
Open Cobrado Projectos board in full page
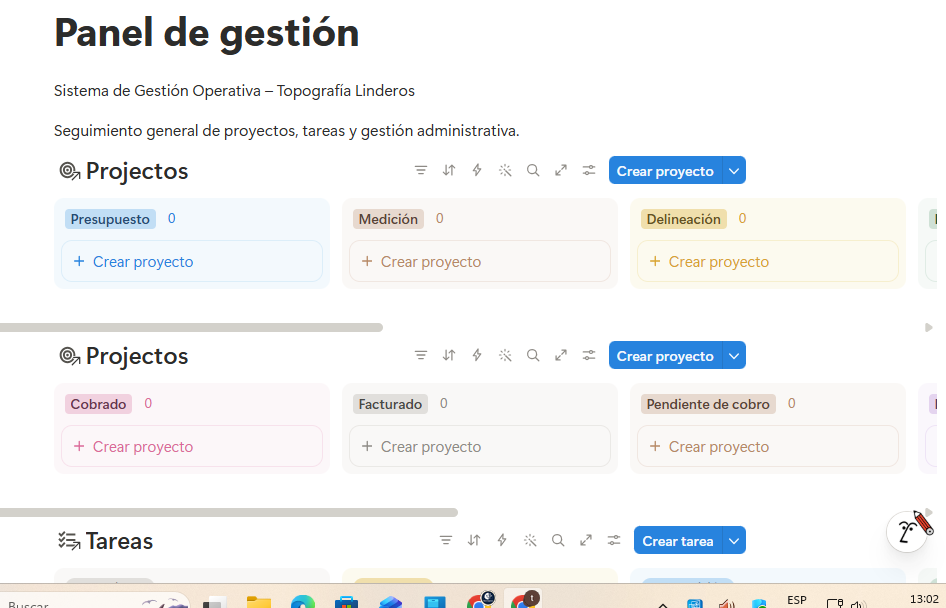point(561,356)
